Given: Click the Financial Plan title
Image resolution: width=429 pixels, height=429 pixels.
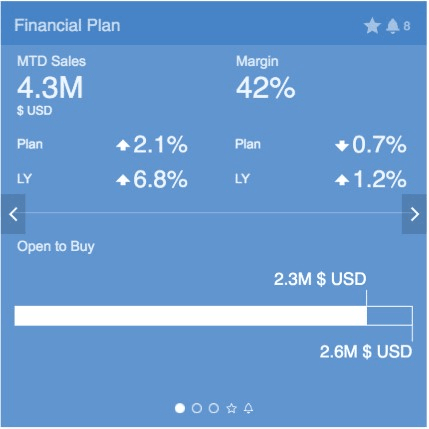Looking at the screenshot, I should [x=67, y=26].
